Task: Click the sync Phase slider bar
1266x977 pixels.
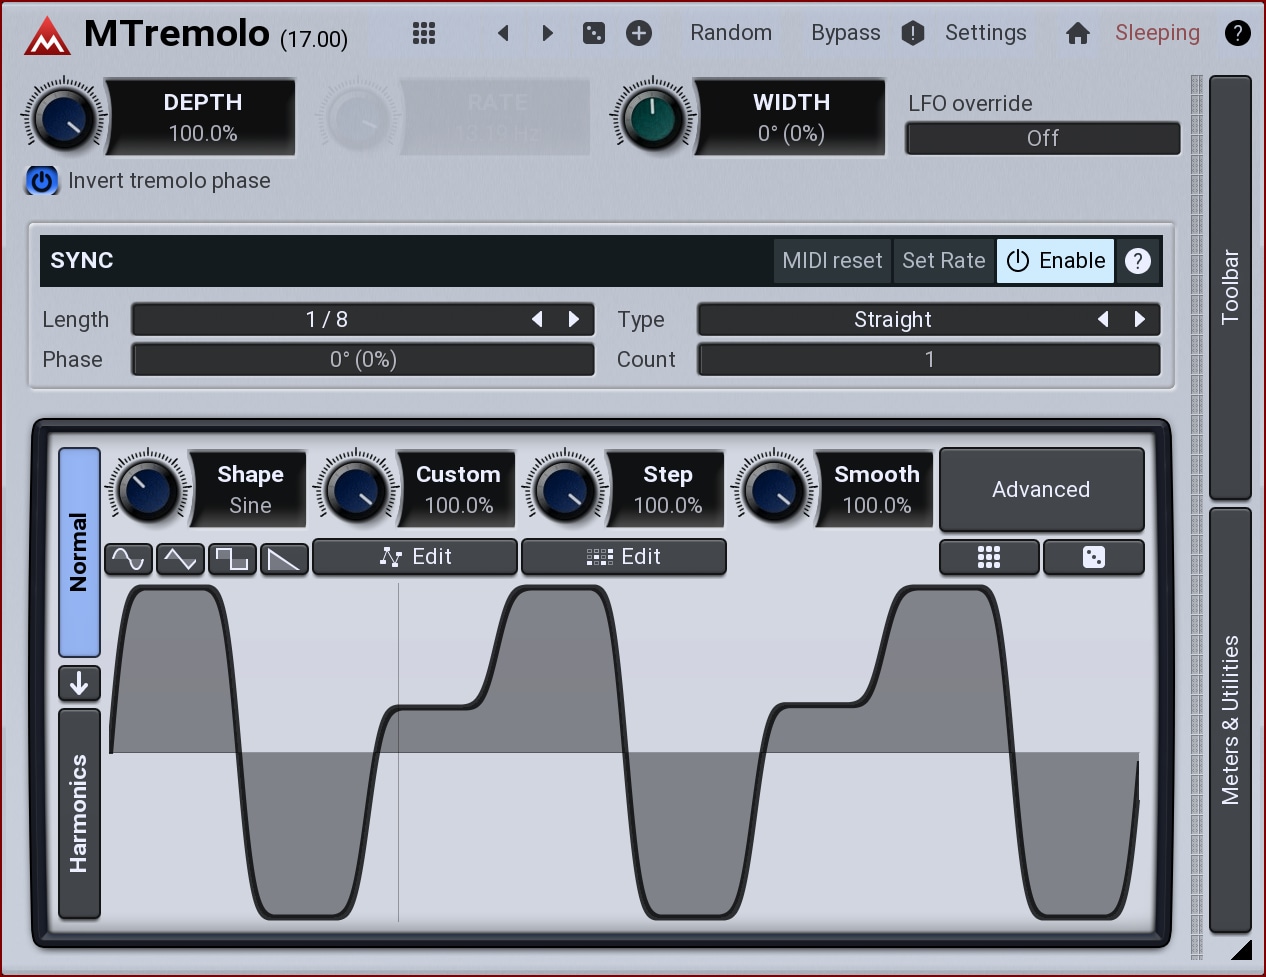Action: click(363, 360)
